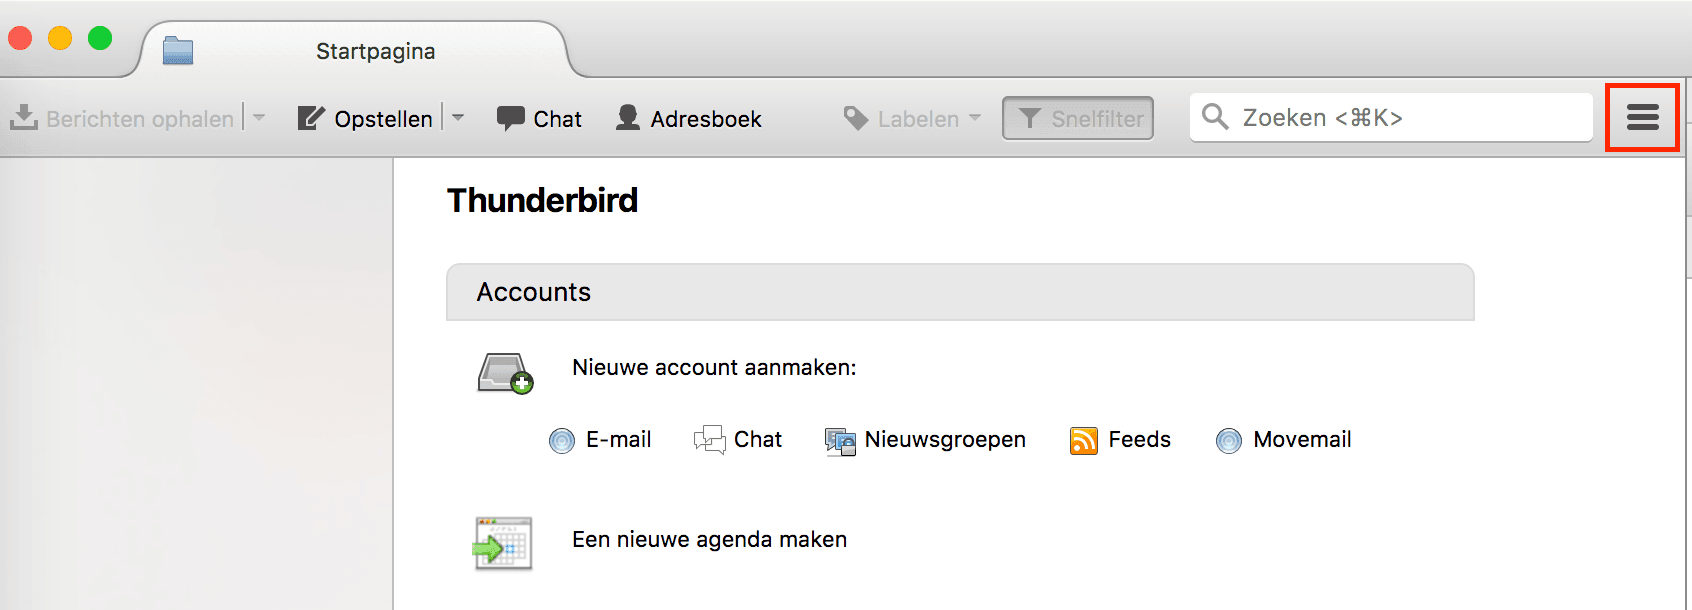Open the Labelen dropdown arrow

point(975,119)
